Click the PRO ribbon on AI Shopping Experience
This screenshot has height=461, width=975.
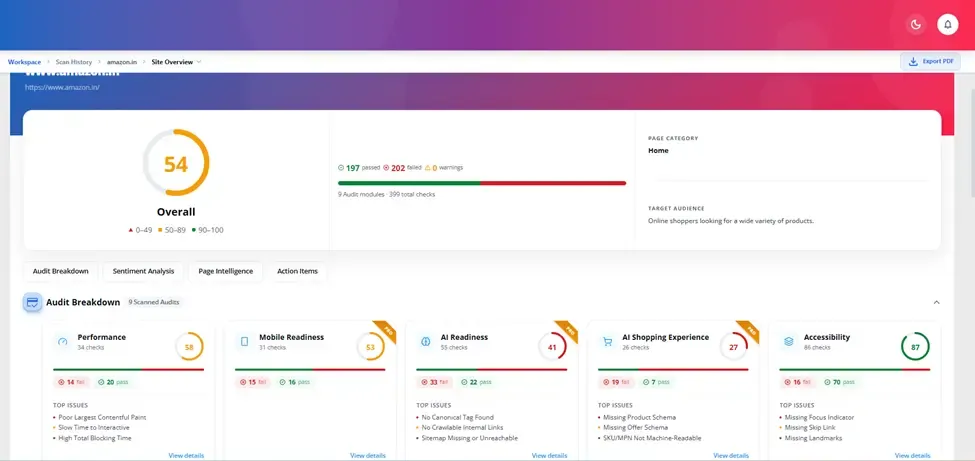(x=749, y=330)
